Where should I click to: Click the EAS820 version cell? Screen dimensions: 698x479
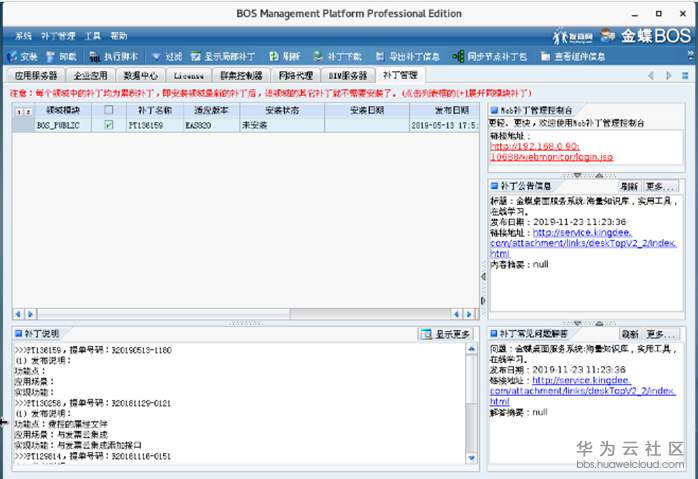click(x=211, y=126)
